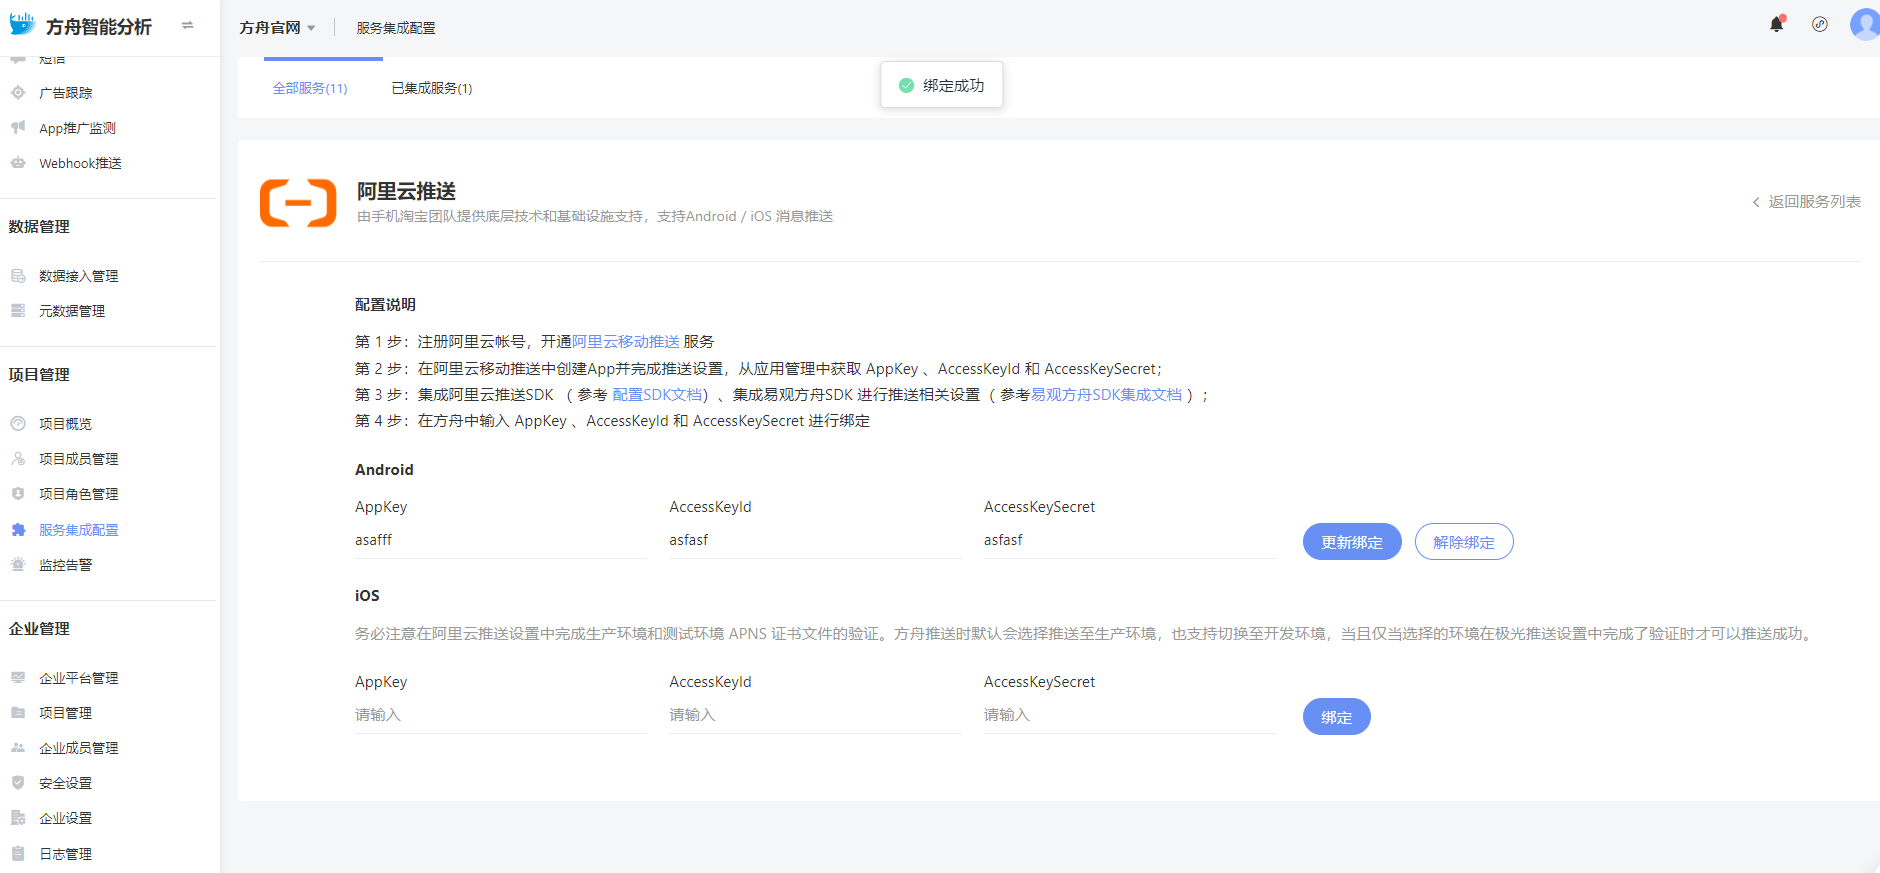Click the 项目角色管理 shield icon
1880x873 pixels.
pyautogui.click(x=18, y=494)
